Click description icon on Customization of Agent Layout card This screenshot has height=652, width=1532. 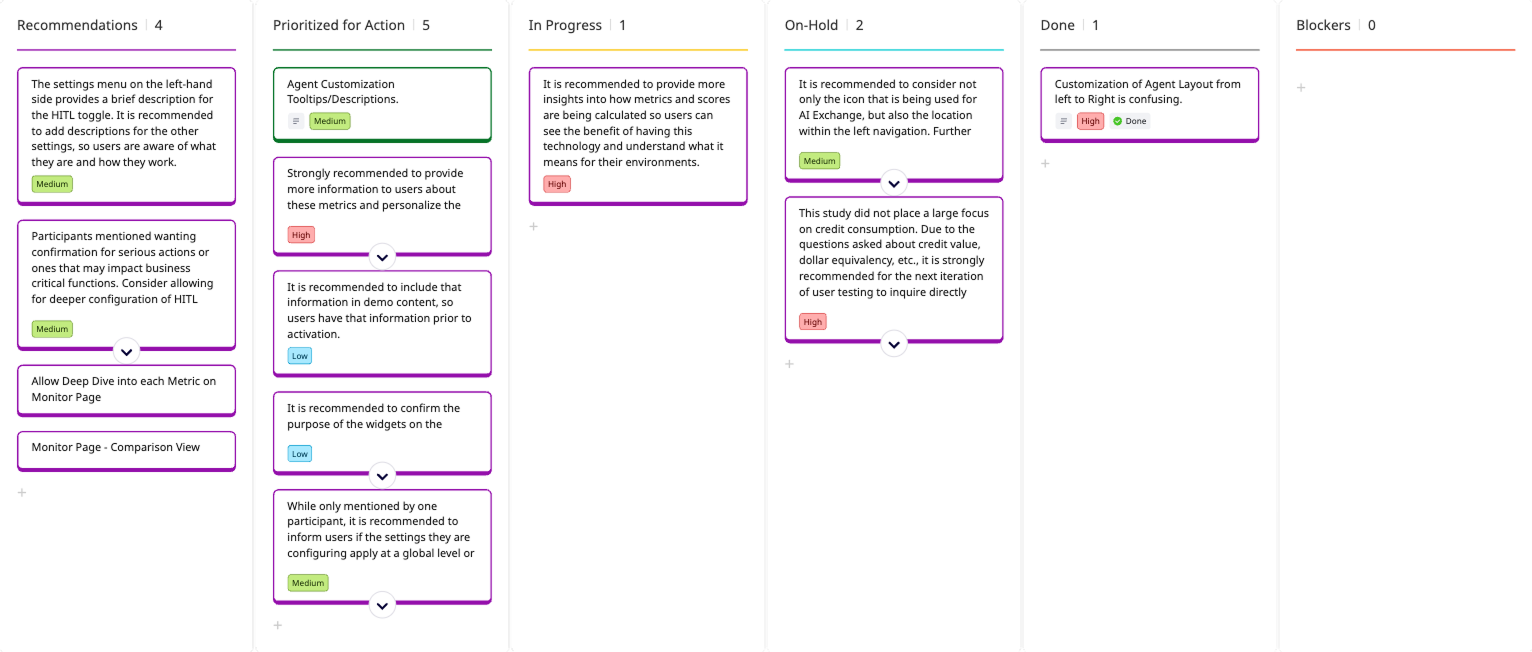coord(1064,121)
